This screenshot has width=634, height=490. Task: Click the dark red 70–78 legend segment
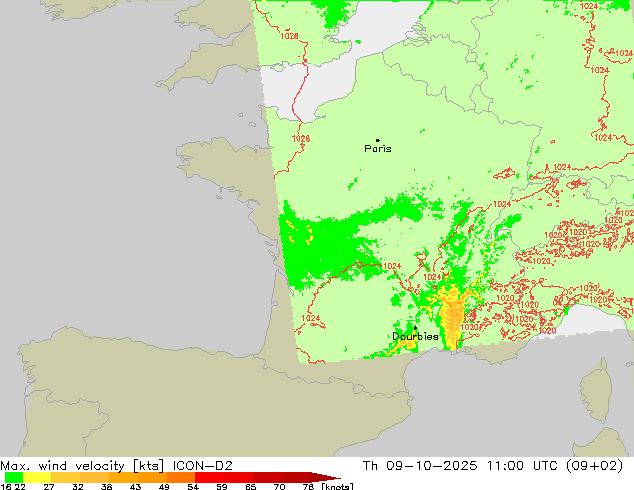coord(296,477)
